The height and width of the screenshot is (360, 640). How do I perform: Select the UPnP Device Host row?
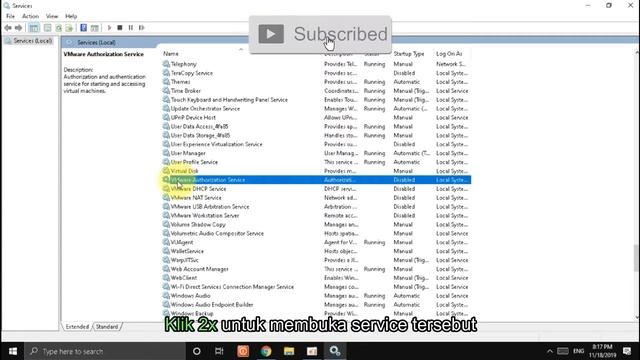point(316,118)
